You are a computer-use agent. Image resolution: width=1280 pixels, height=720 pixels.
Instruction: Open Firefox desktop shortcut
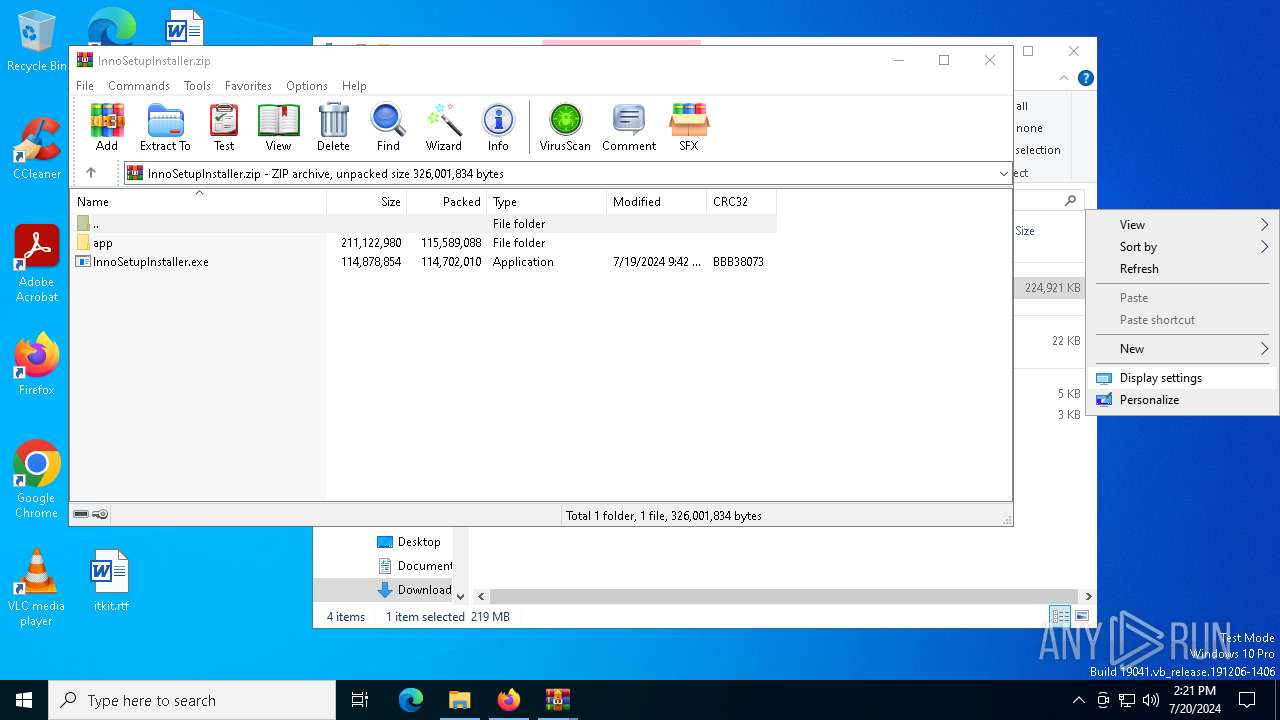point(36,365)
